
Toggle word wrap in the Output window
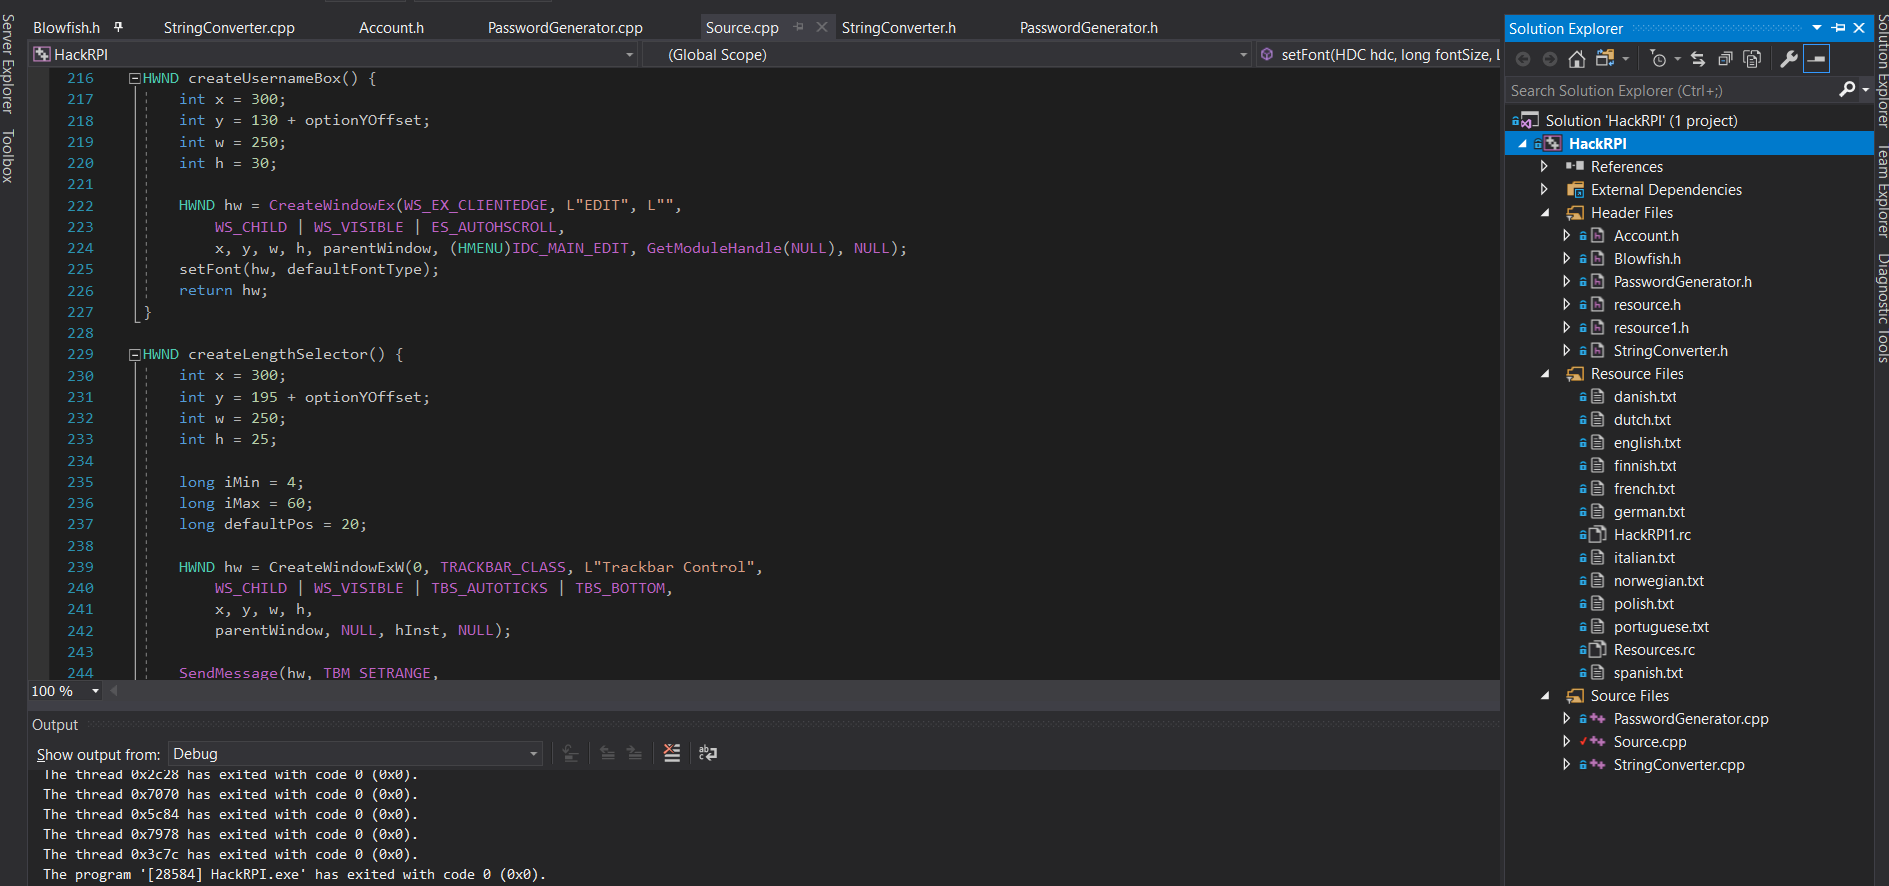click(708, 753)
